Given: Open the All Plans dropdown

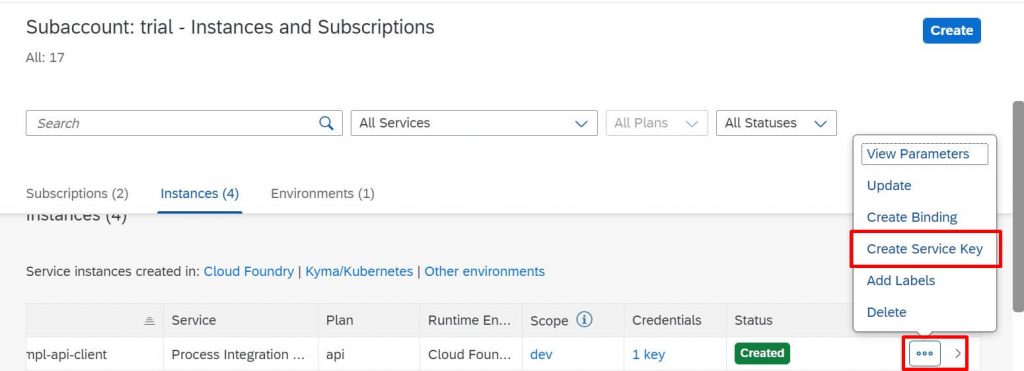Looking at the screenshot, I should (656, 123).
